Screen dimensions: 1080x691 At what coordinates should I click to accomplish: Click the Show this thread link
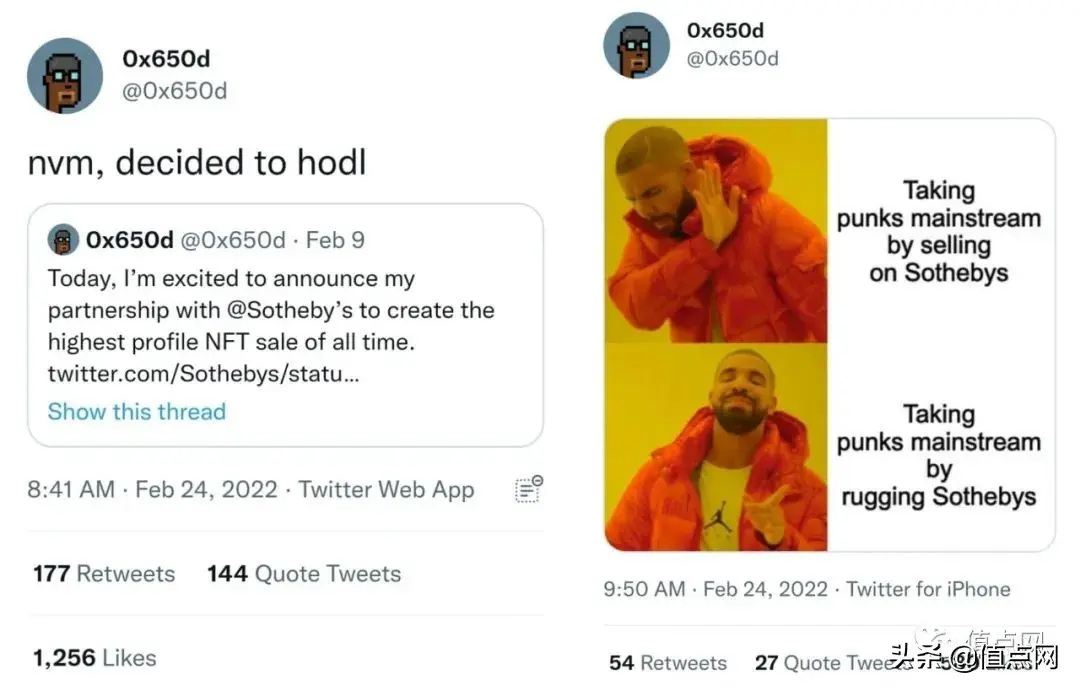(x=137, y=411)
